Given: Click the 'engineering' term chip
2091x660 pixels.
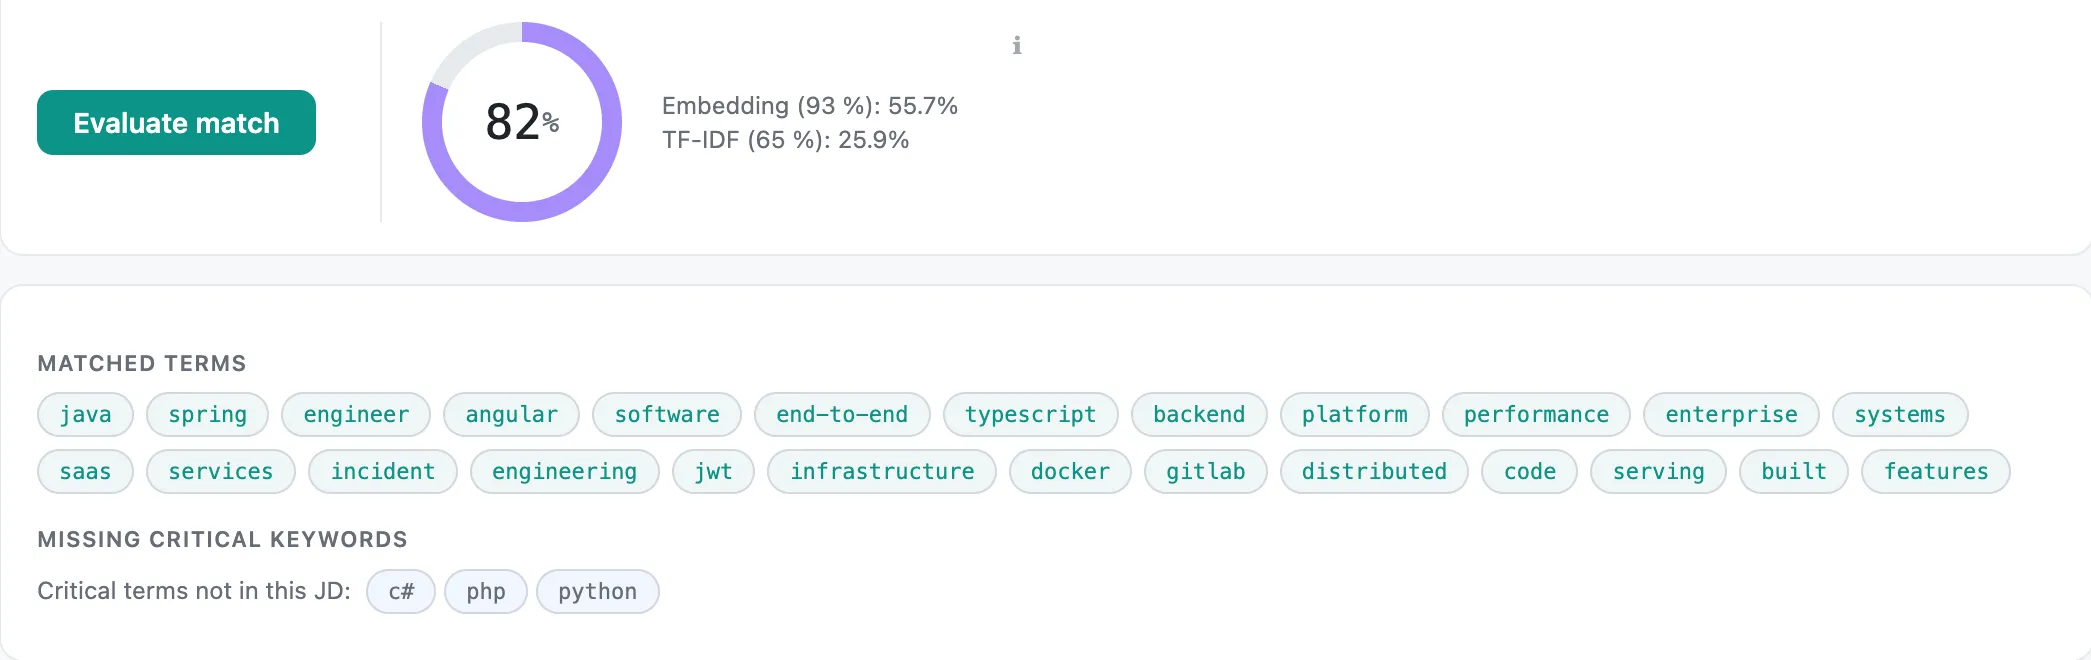Looking at the screenshot, I should pyautogui.click(x=565, y=471).
